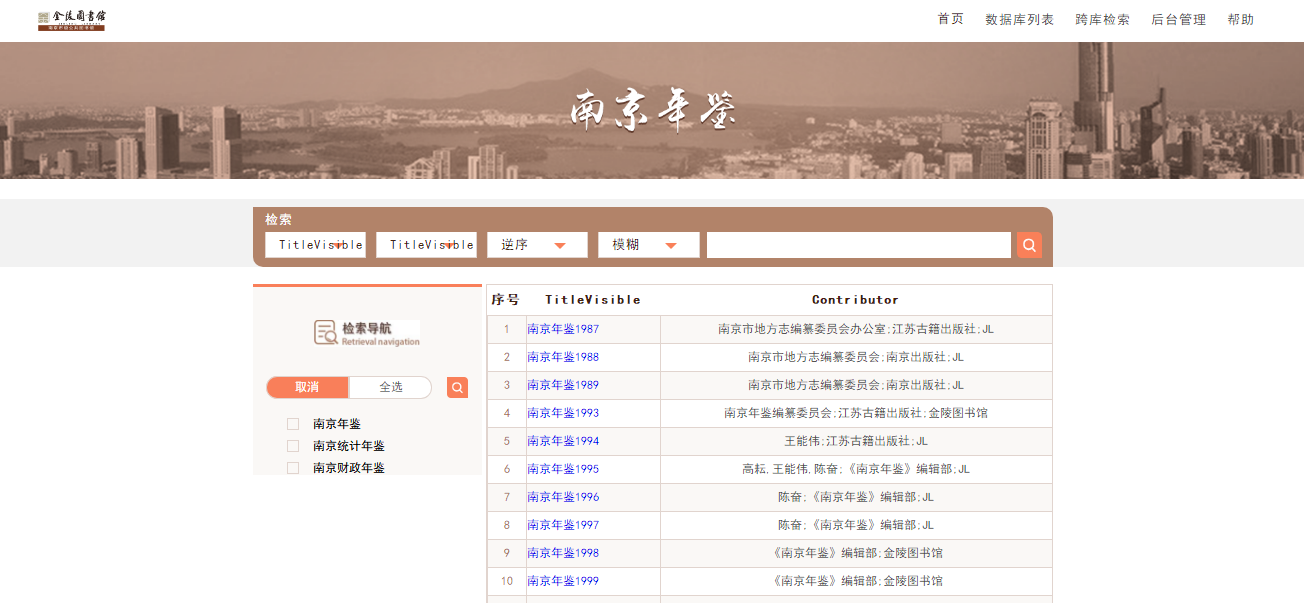Click row number 1 in the 序号 column
1304x603 pixels.
click(507, 329)
